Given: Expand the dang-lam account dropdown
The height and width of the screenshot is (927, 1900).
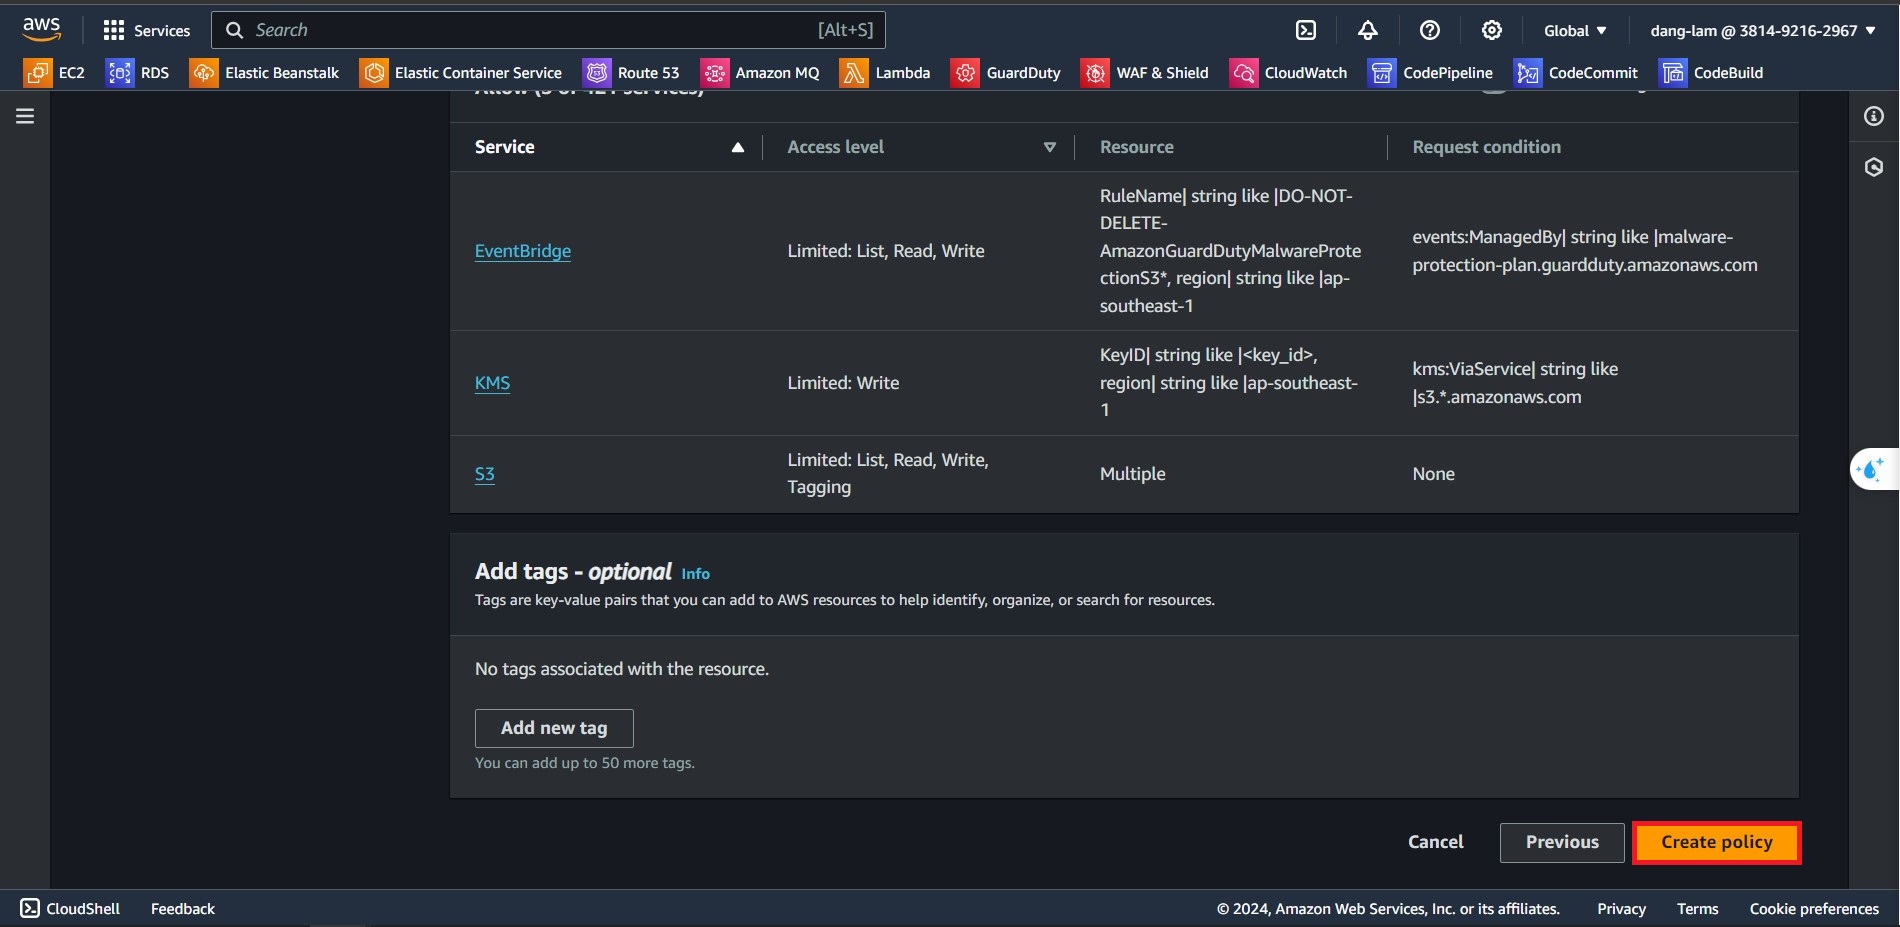Looking at the screenshot, I should point(1762,30).
